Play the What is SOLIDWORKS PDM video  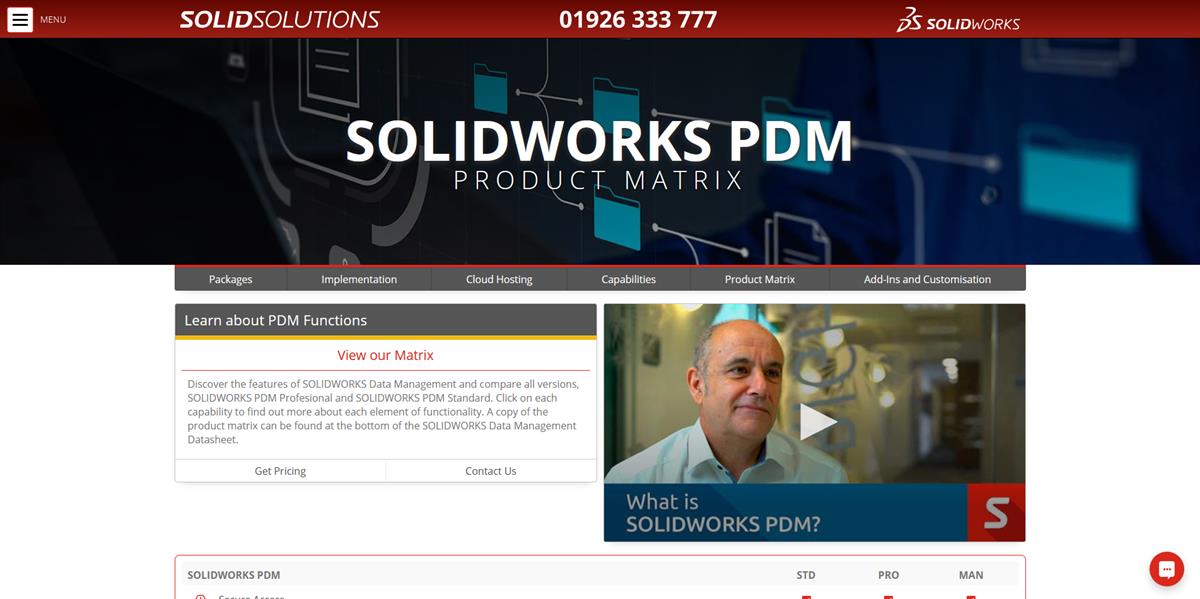(x=817, y=421)
